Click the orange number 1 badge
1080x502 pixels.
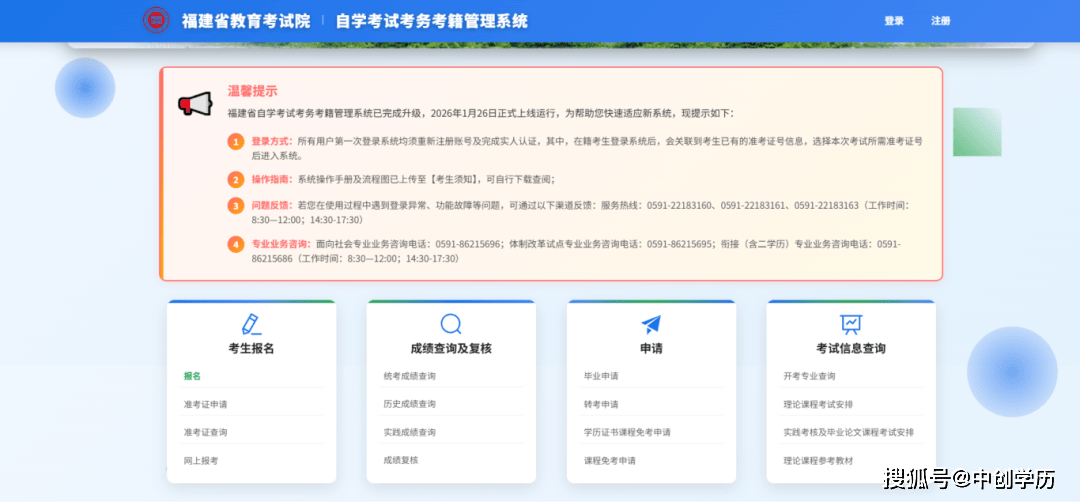tap(236, 142)
